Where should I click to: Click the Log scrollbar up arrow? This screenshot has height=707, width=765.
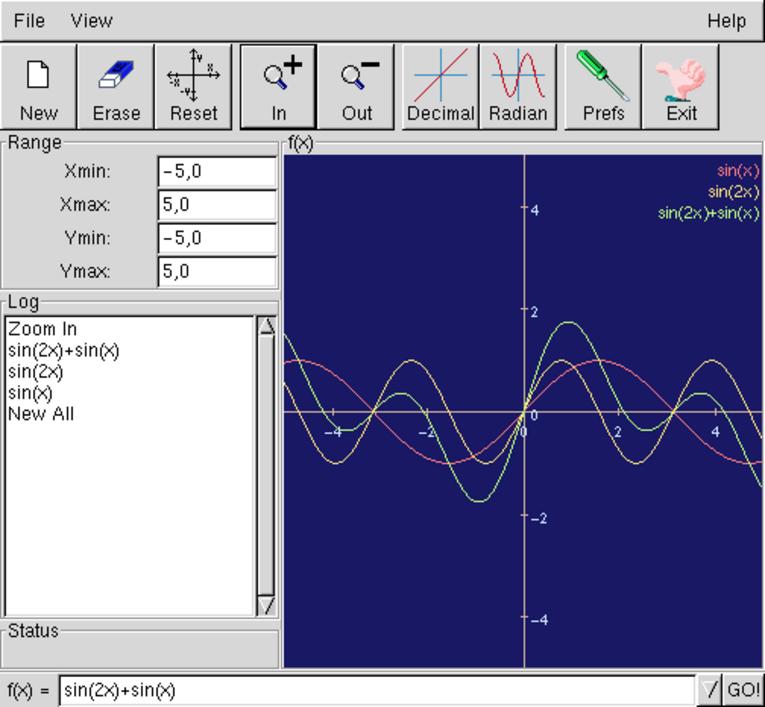266,328
